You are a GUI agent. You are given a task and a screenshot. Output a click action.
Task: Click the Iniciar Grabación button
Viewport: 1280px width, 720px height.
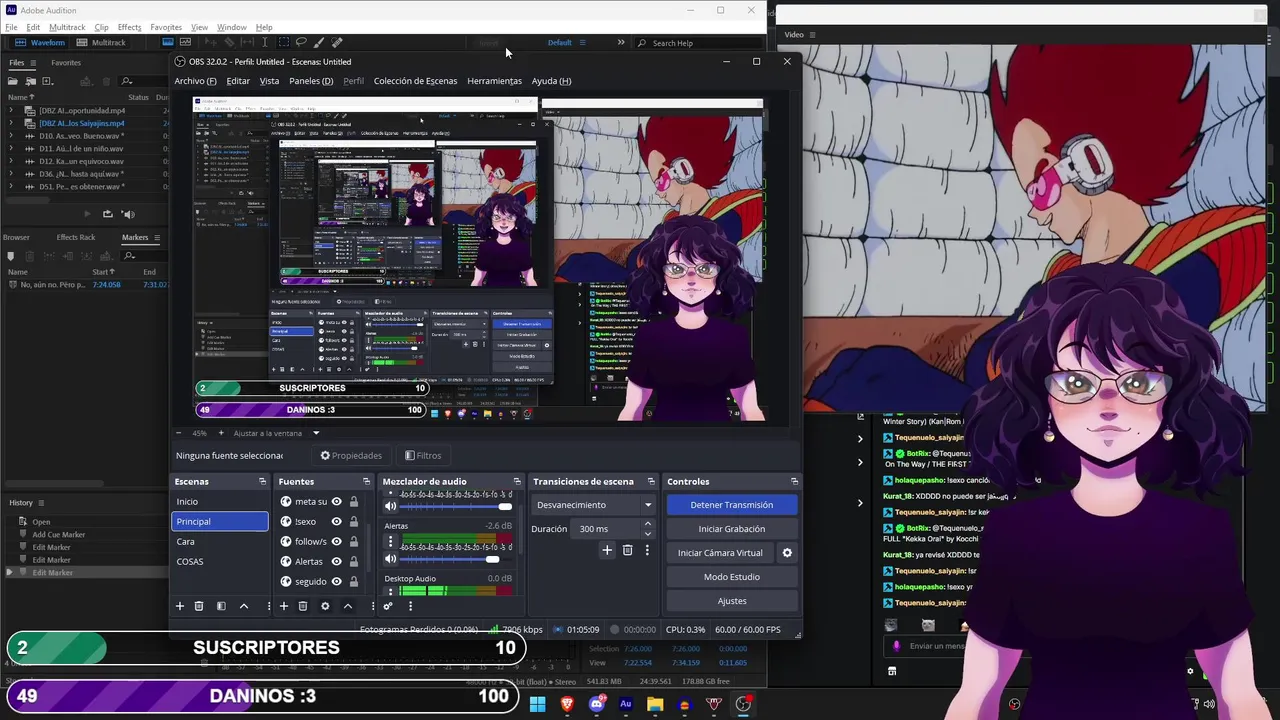pos(731,529)
